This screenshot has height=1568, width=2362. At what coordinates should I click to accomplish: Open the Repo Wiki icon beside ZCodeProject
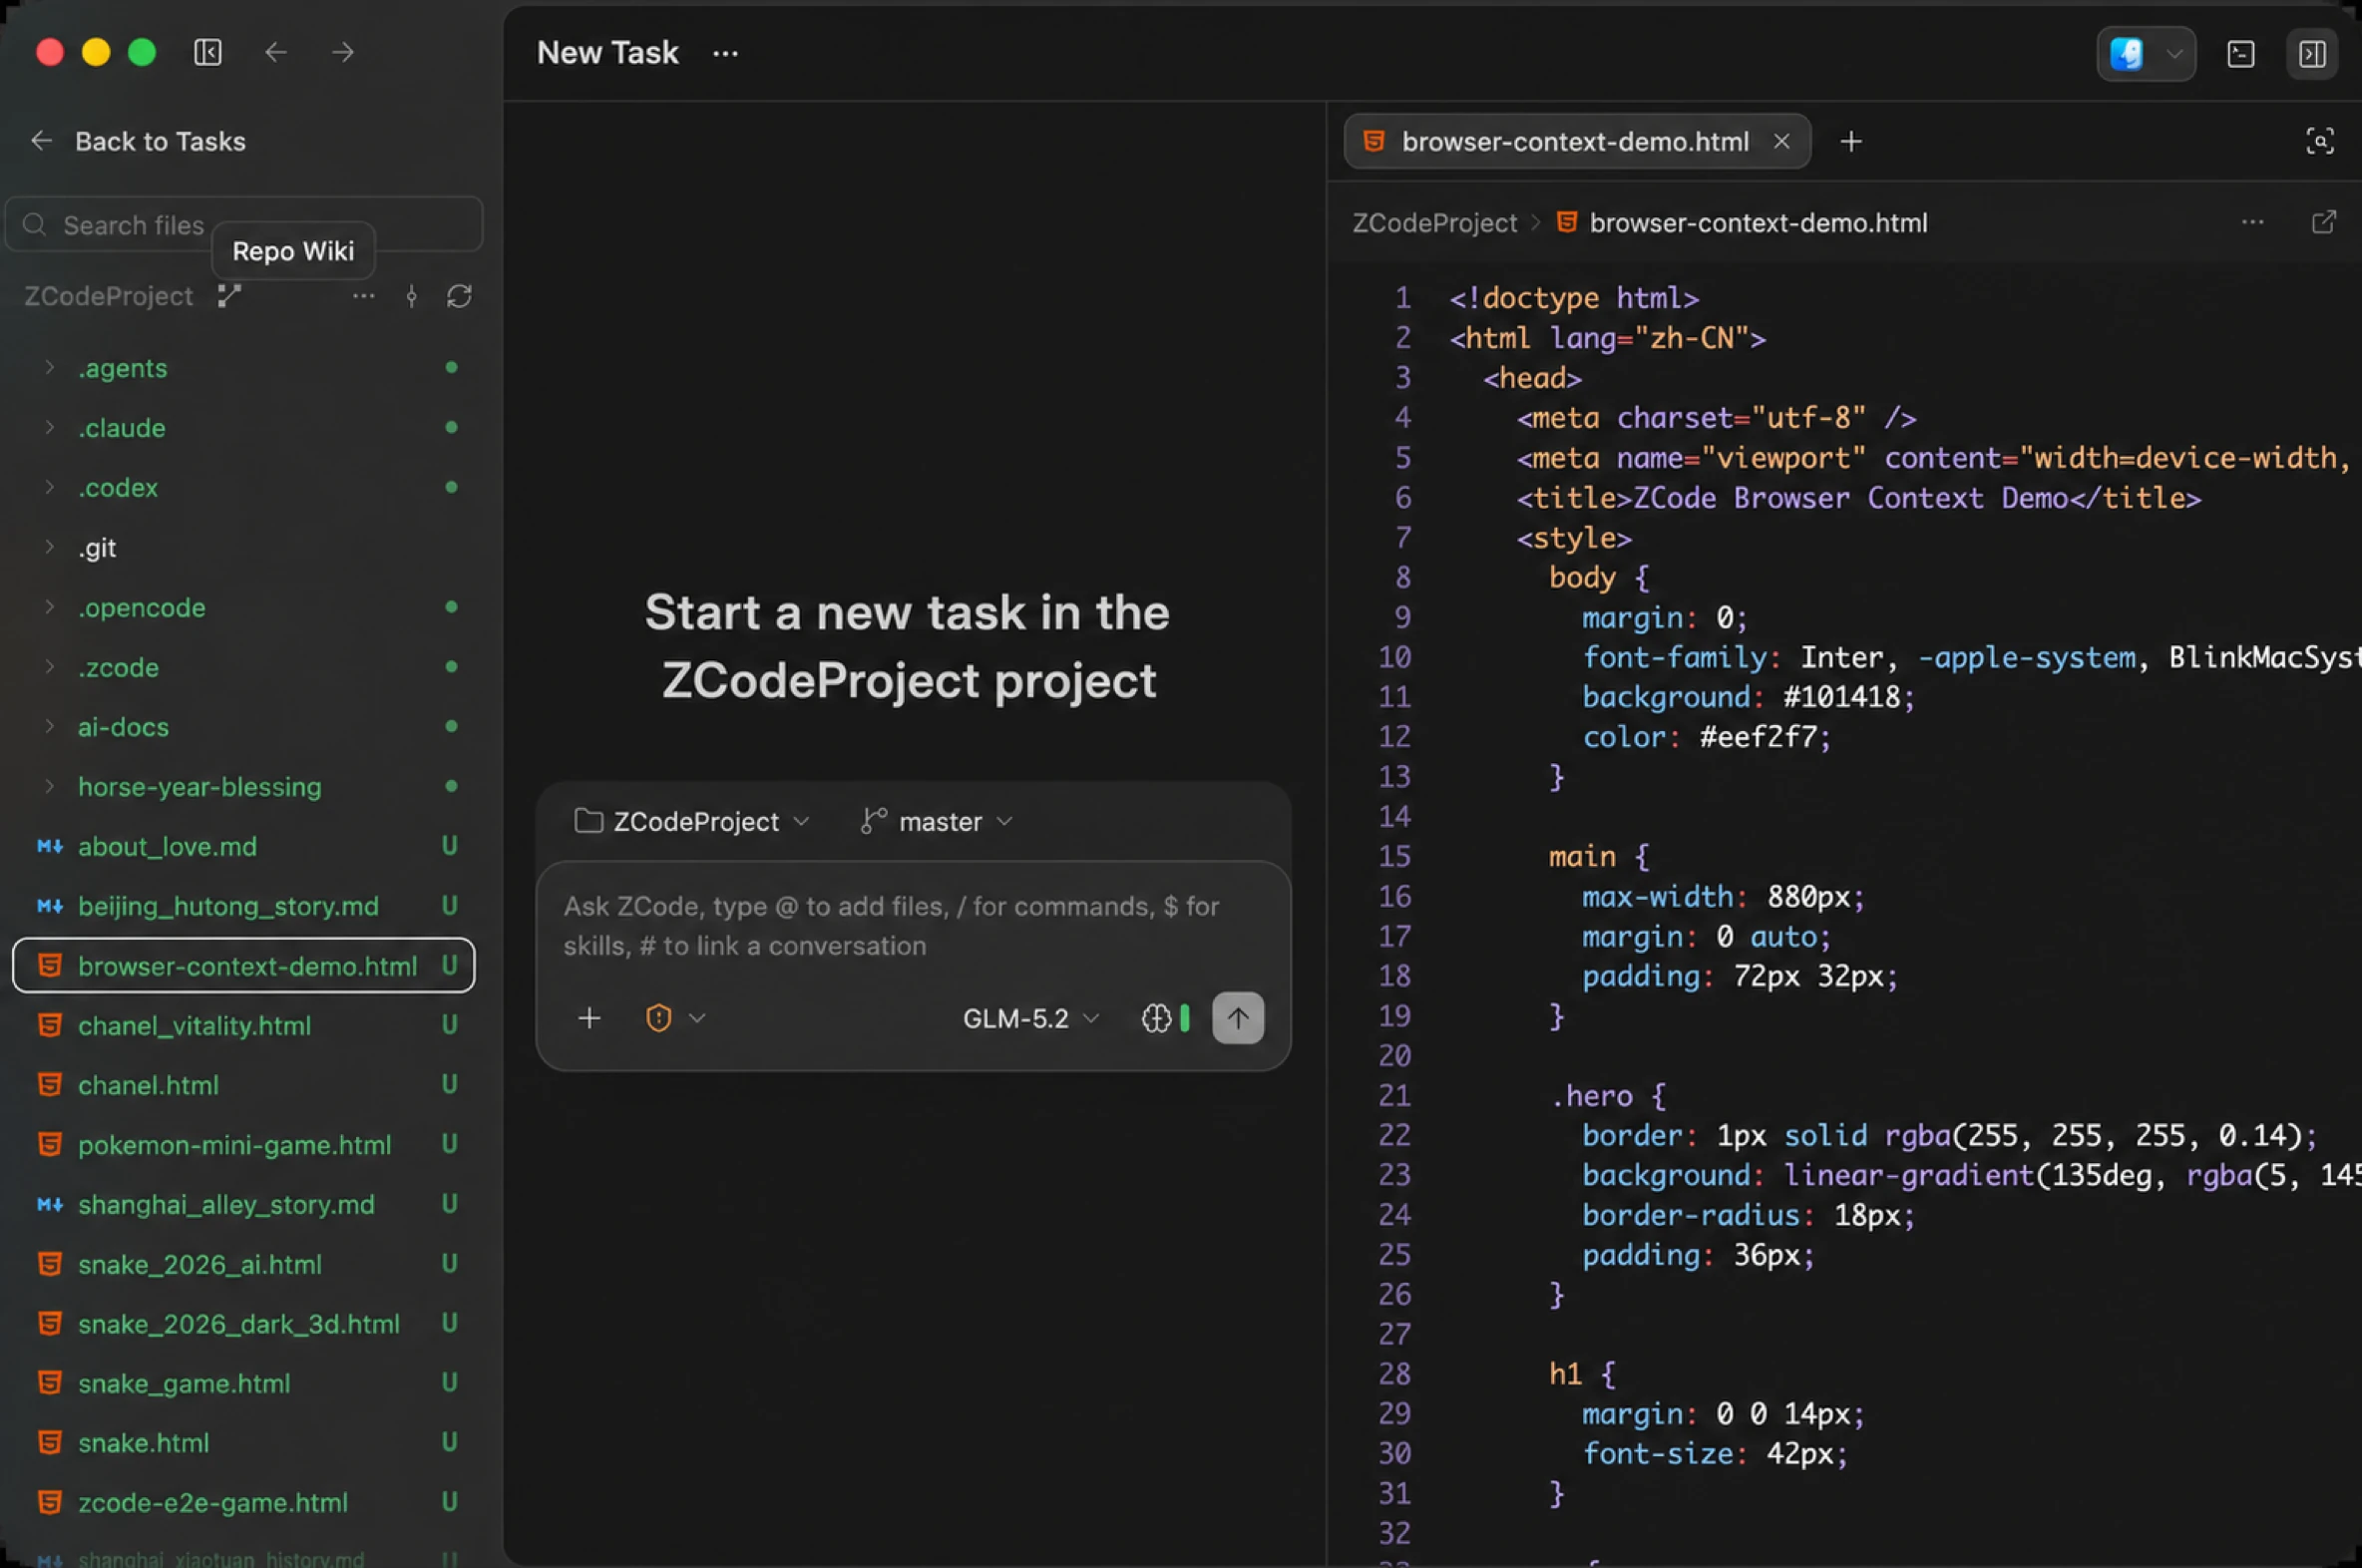(229, 296)
